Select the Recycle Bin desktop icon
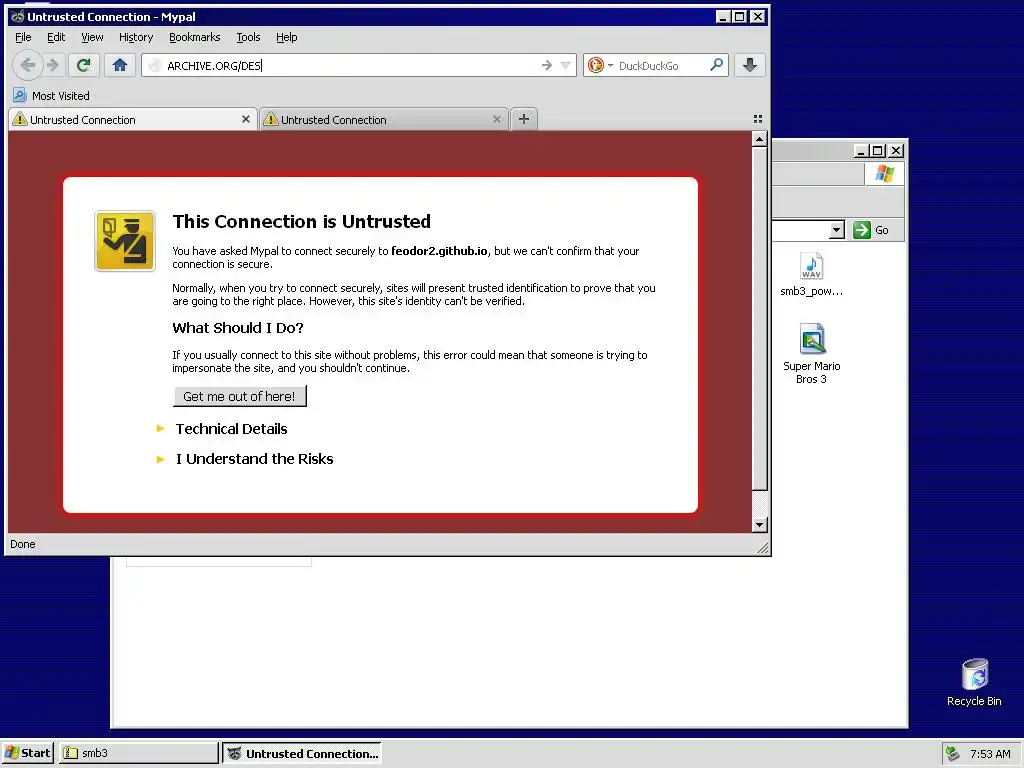 (974, 682)
